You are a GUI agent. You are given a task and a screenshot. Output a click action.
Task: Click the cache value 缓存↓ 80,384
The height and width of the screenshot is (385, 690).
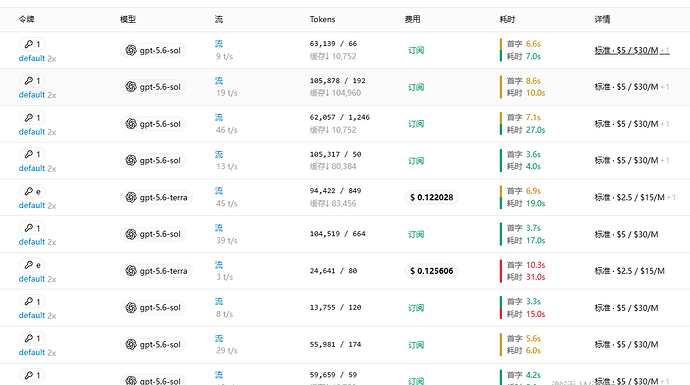(x=333, y=166)
